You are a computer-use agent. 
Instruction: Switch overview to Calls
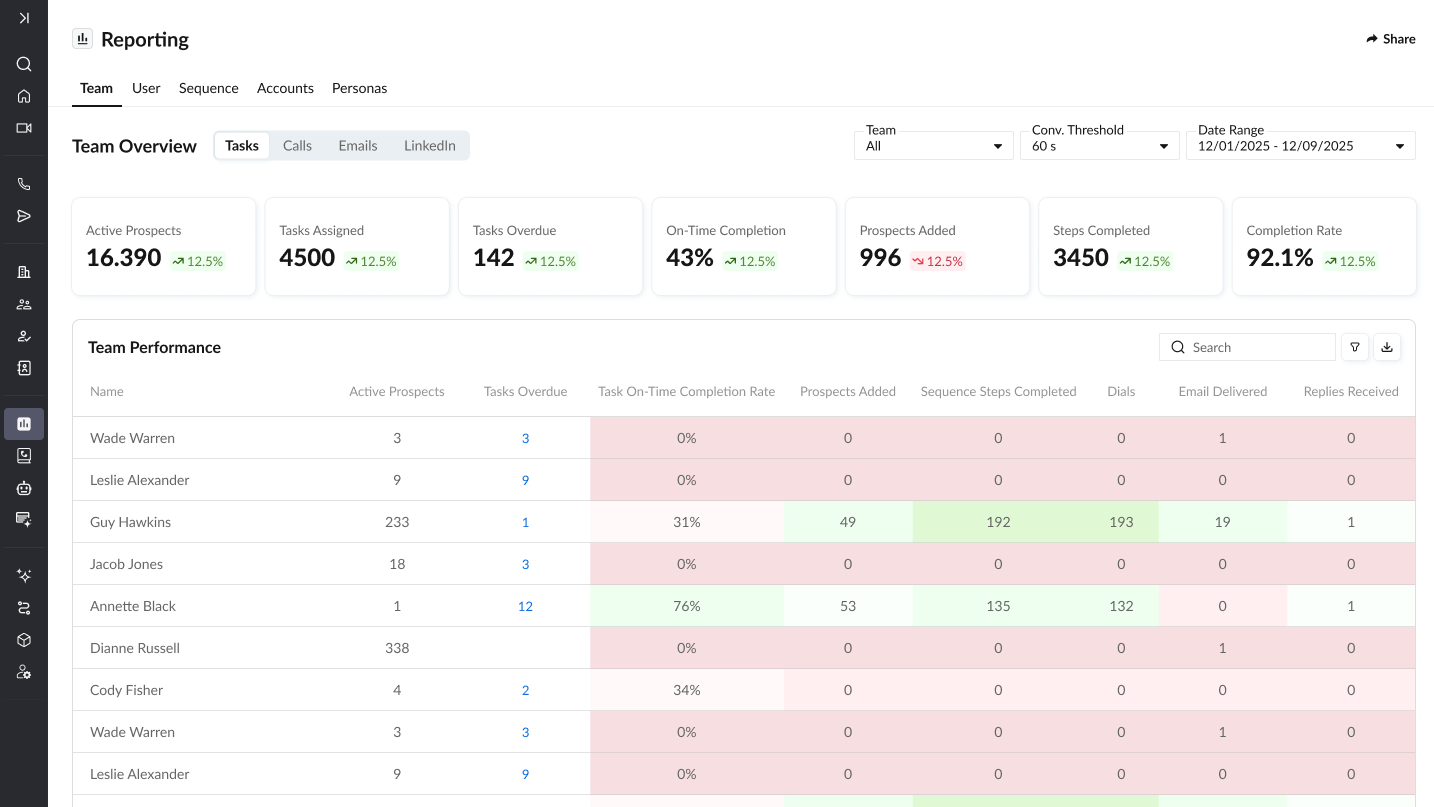(297, 146)
